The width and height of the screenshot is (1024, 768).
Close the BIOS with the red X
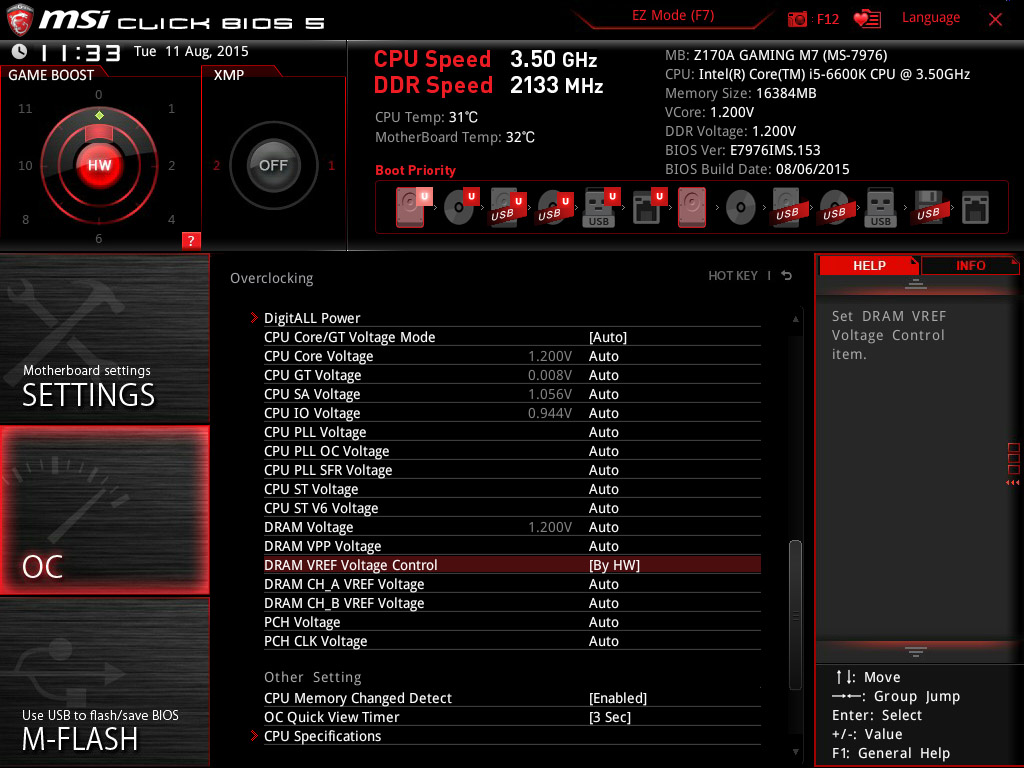coord(995,19)
